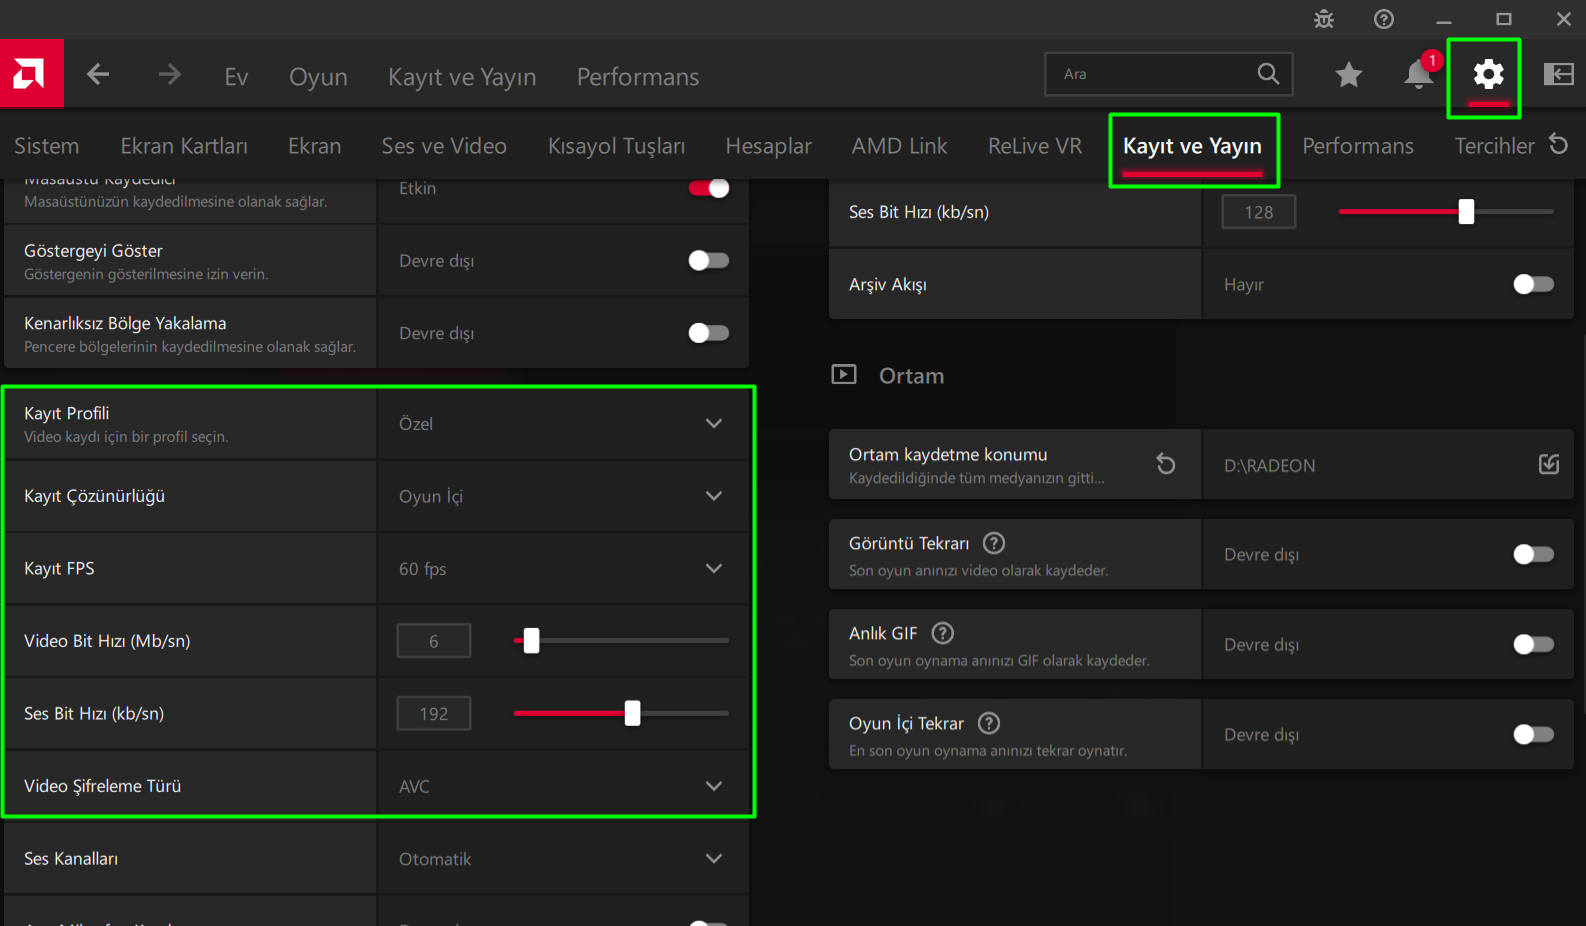Viewport: 1586px width, 926px height.
Task: Click the D:\RADEON path text
Action: coord(1270,465)
